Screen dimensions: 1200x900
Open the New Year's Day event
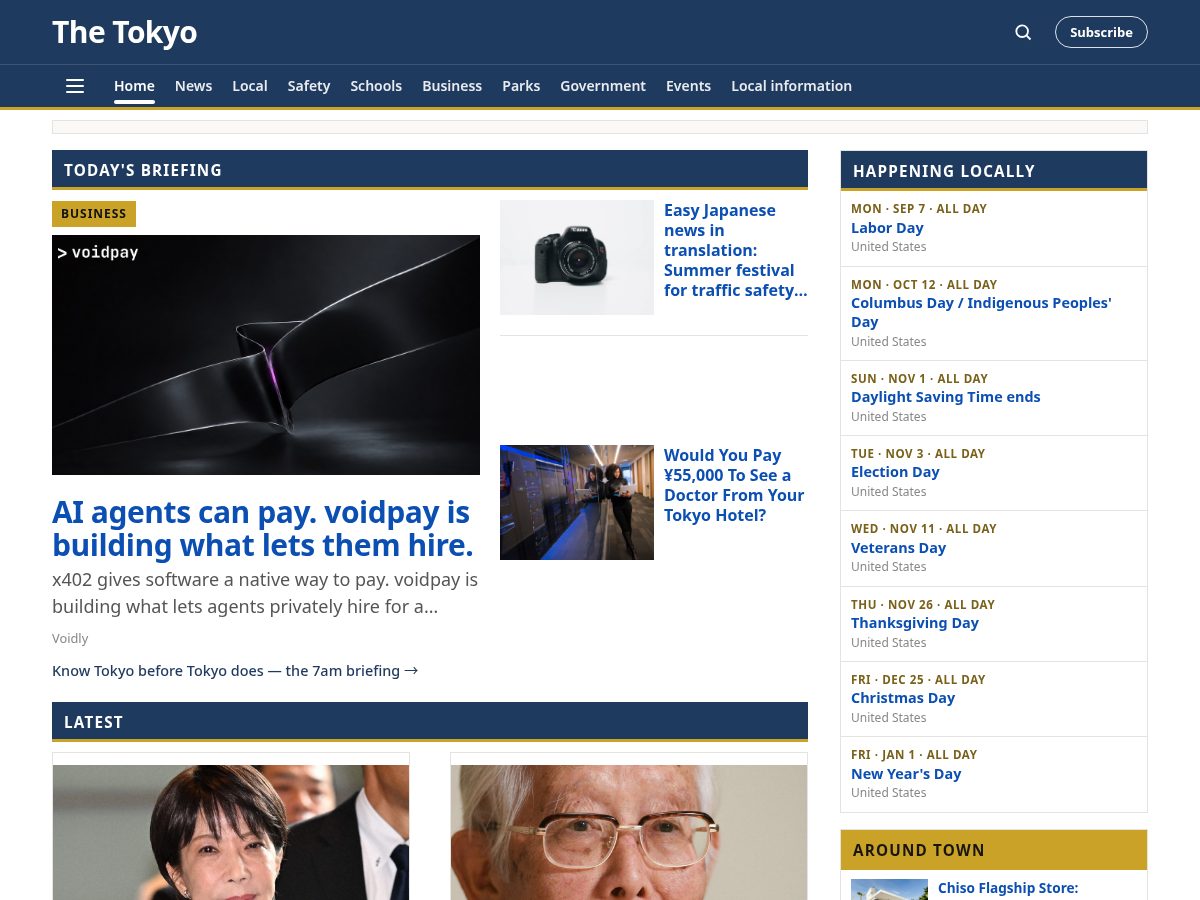pos(906,774)
